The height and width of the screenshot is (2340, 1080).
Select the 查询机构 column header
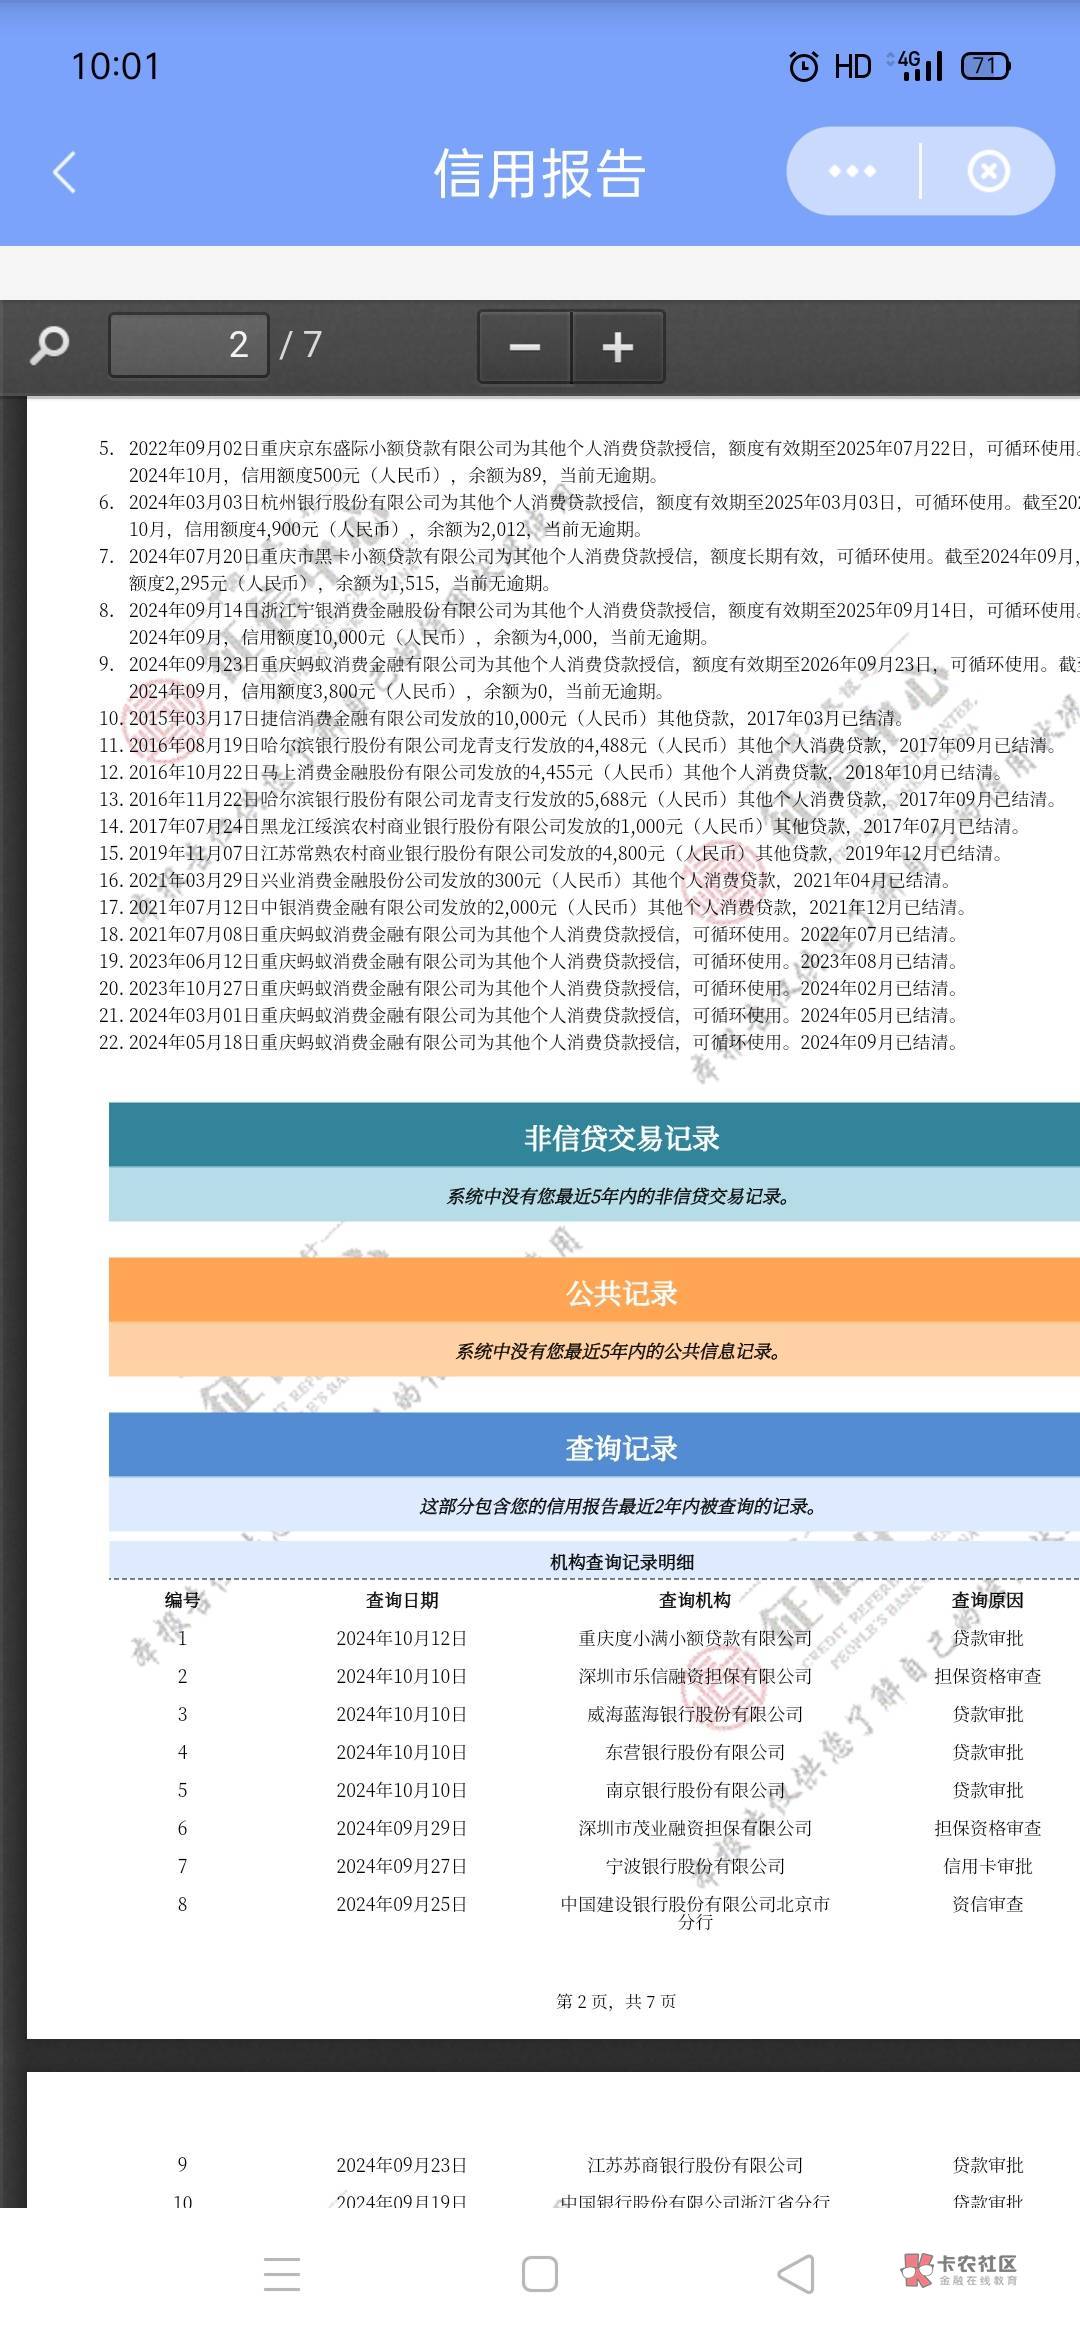[695, 1600]
